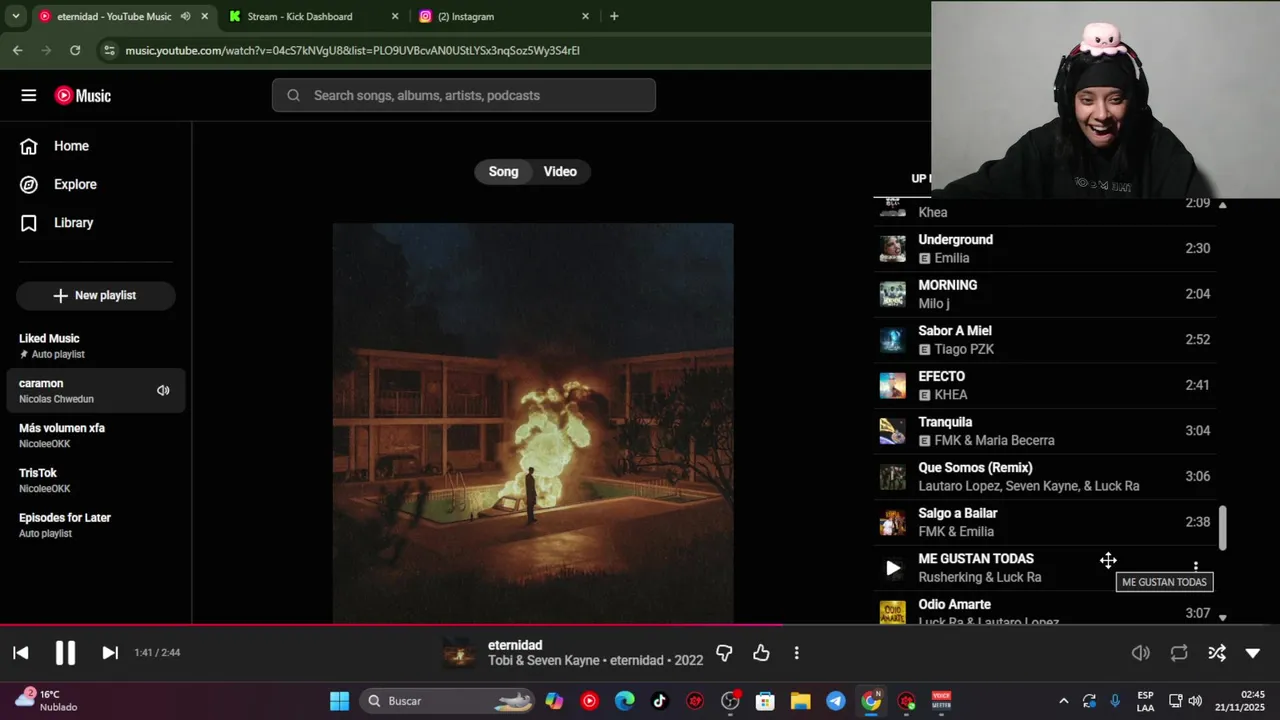Select eternidad - YouTube Music tab
The width and height of the screenshot is (1280, 720).
tap(123, 17)
